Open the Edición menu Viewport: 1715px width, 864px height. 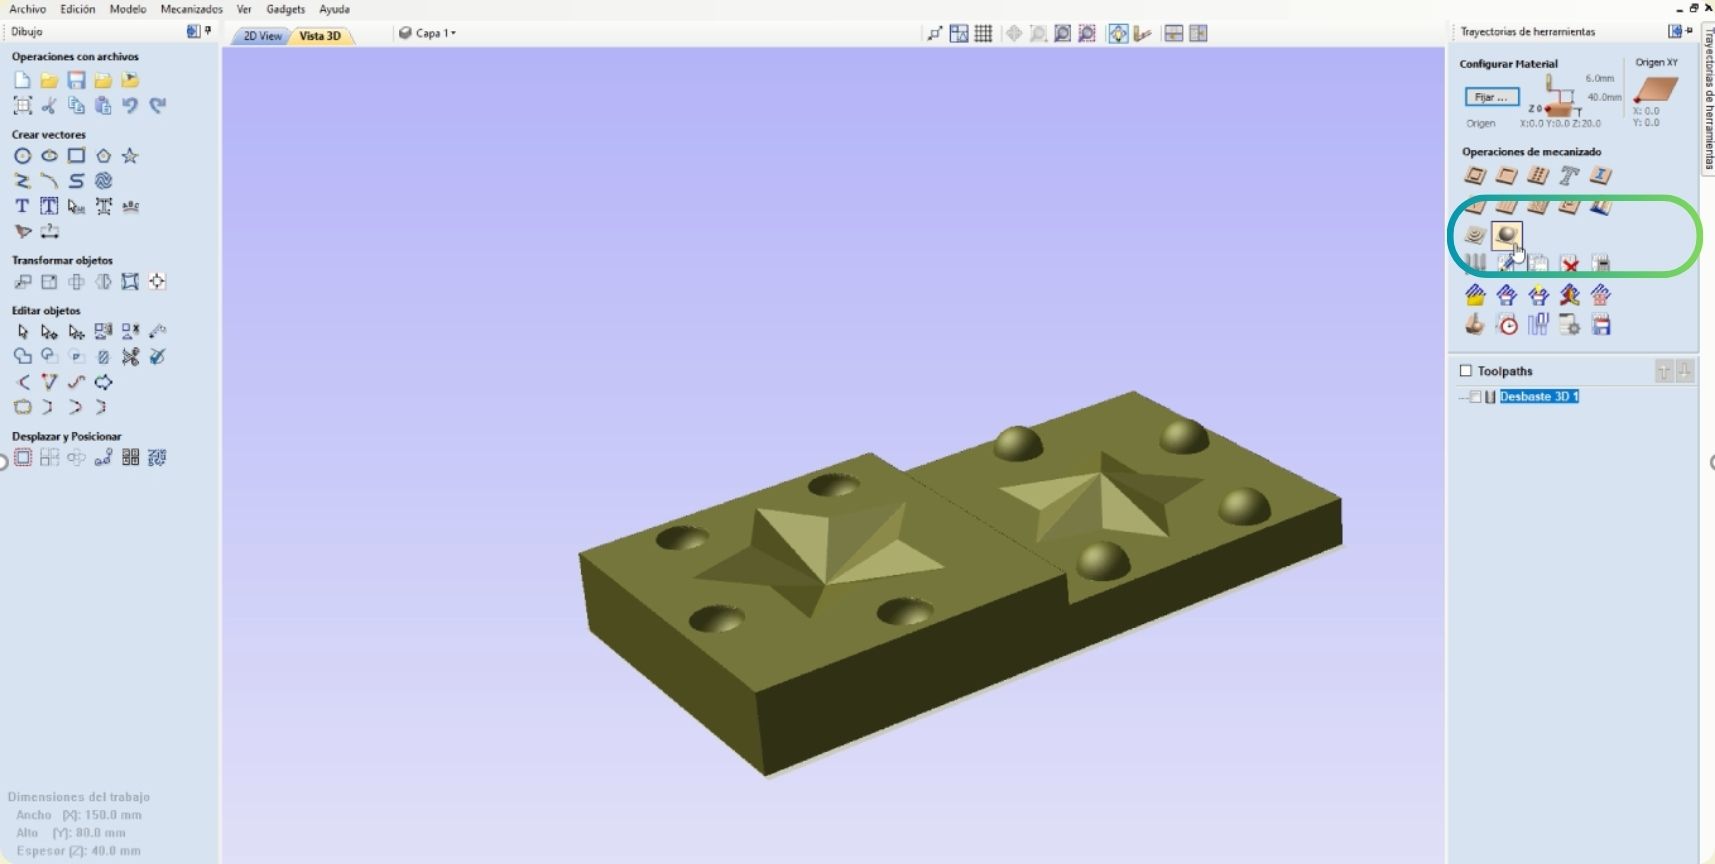tap(78, 9)
